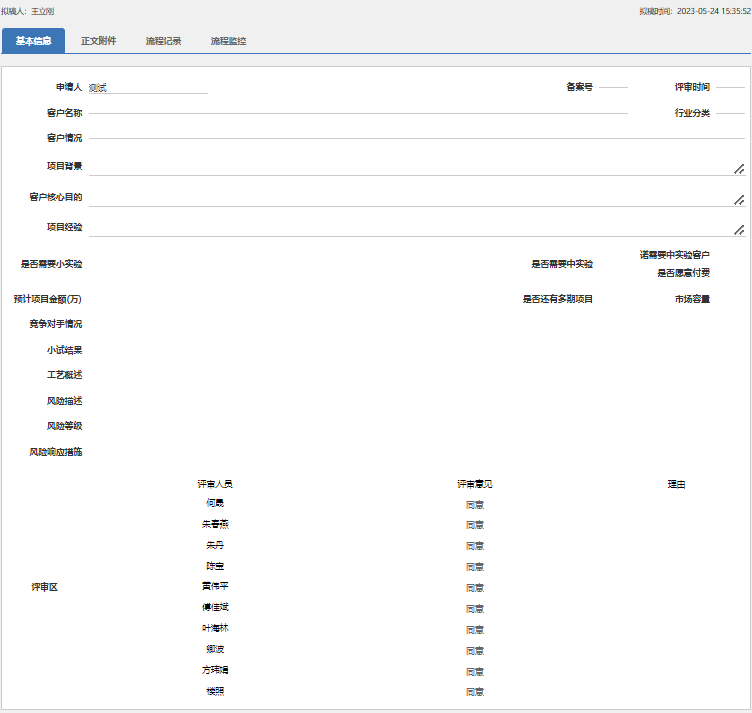Open the 流程监控 tab
Viewport: 752px width, 713px height.
point(228,41)
